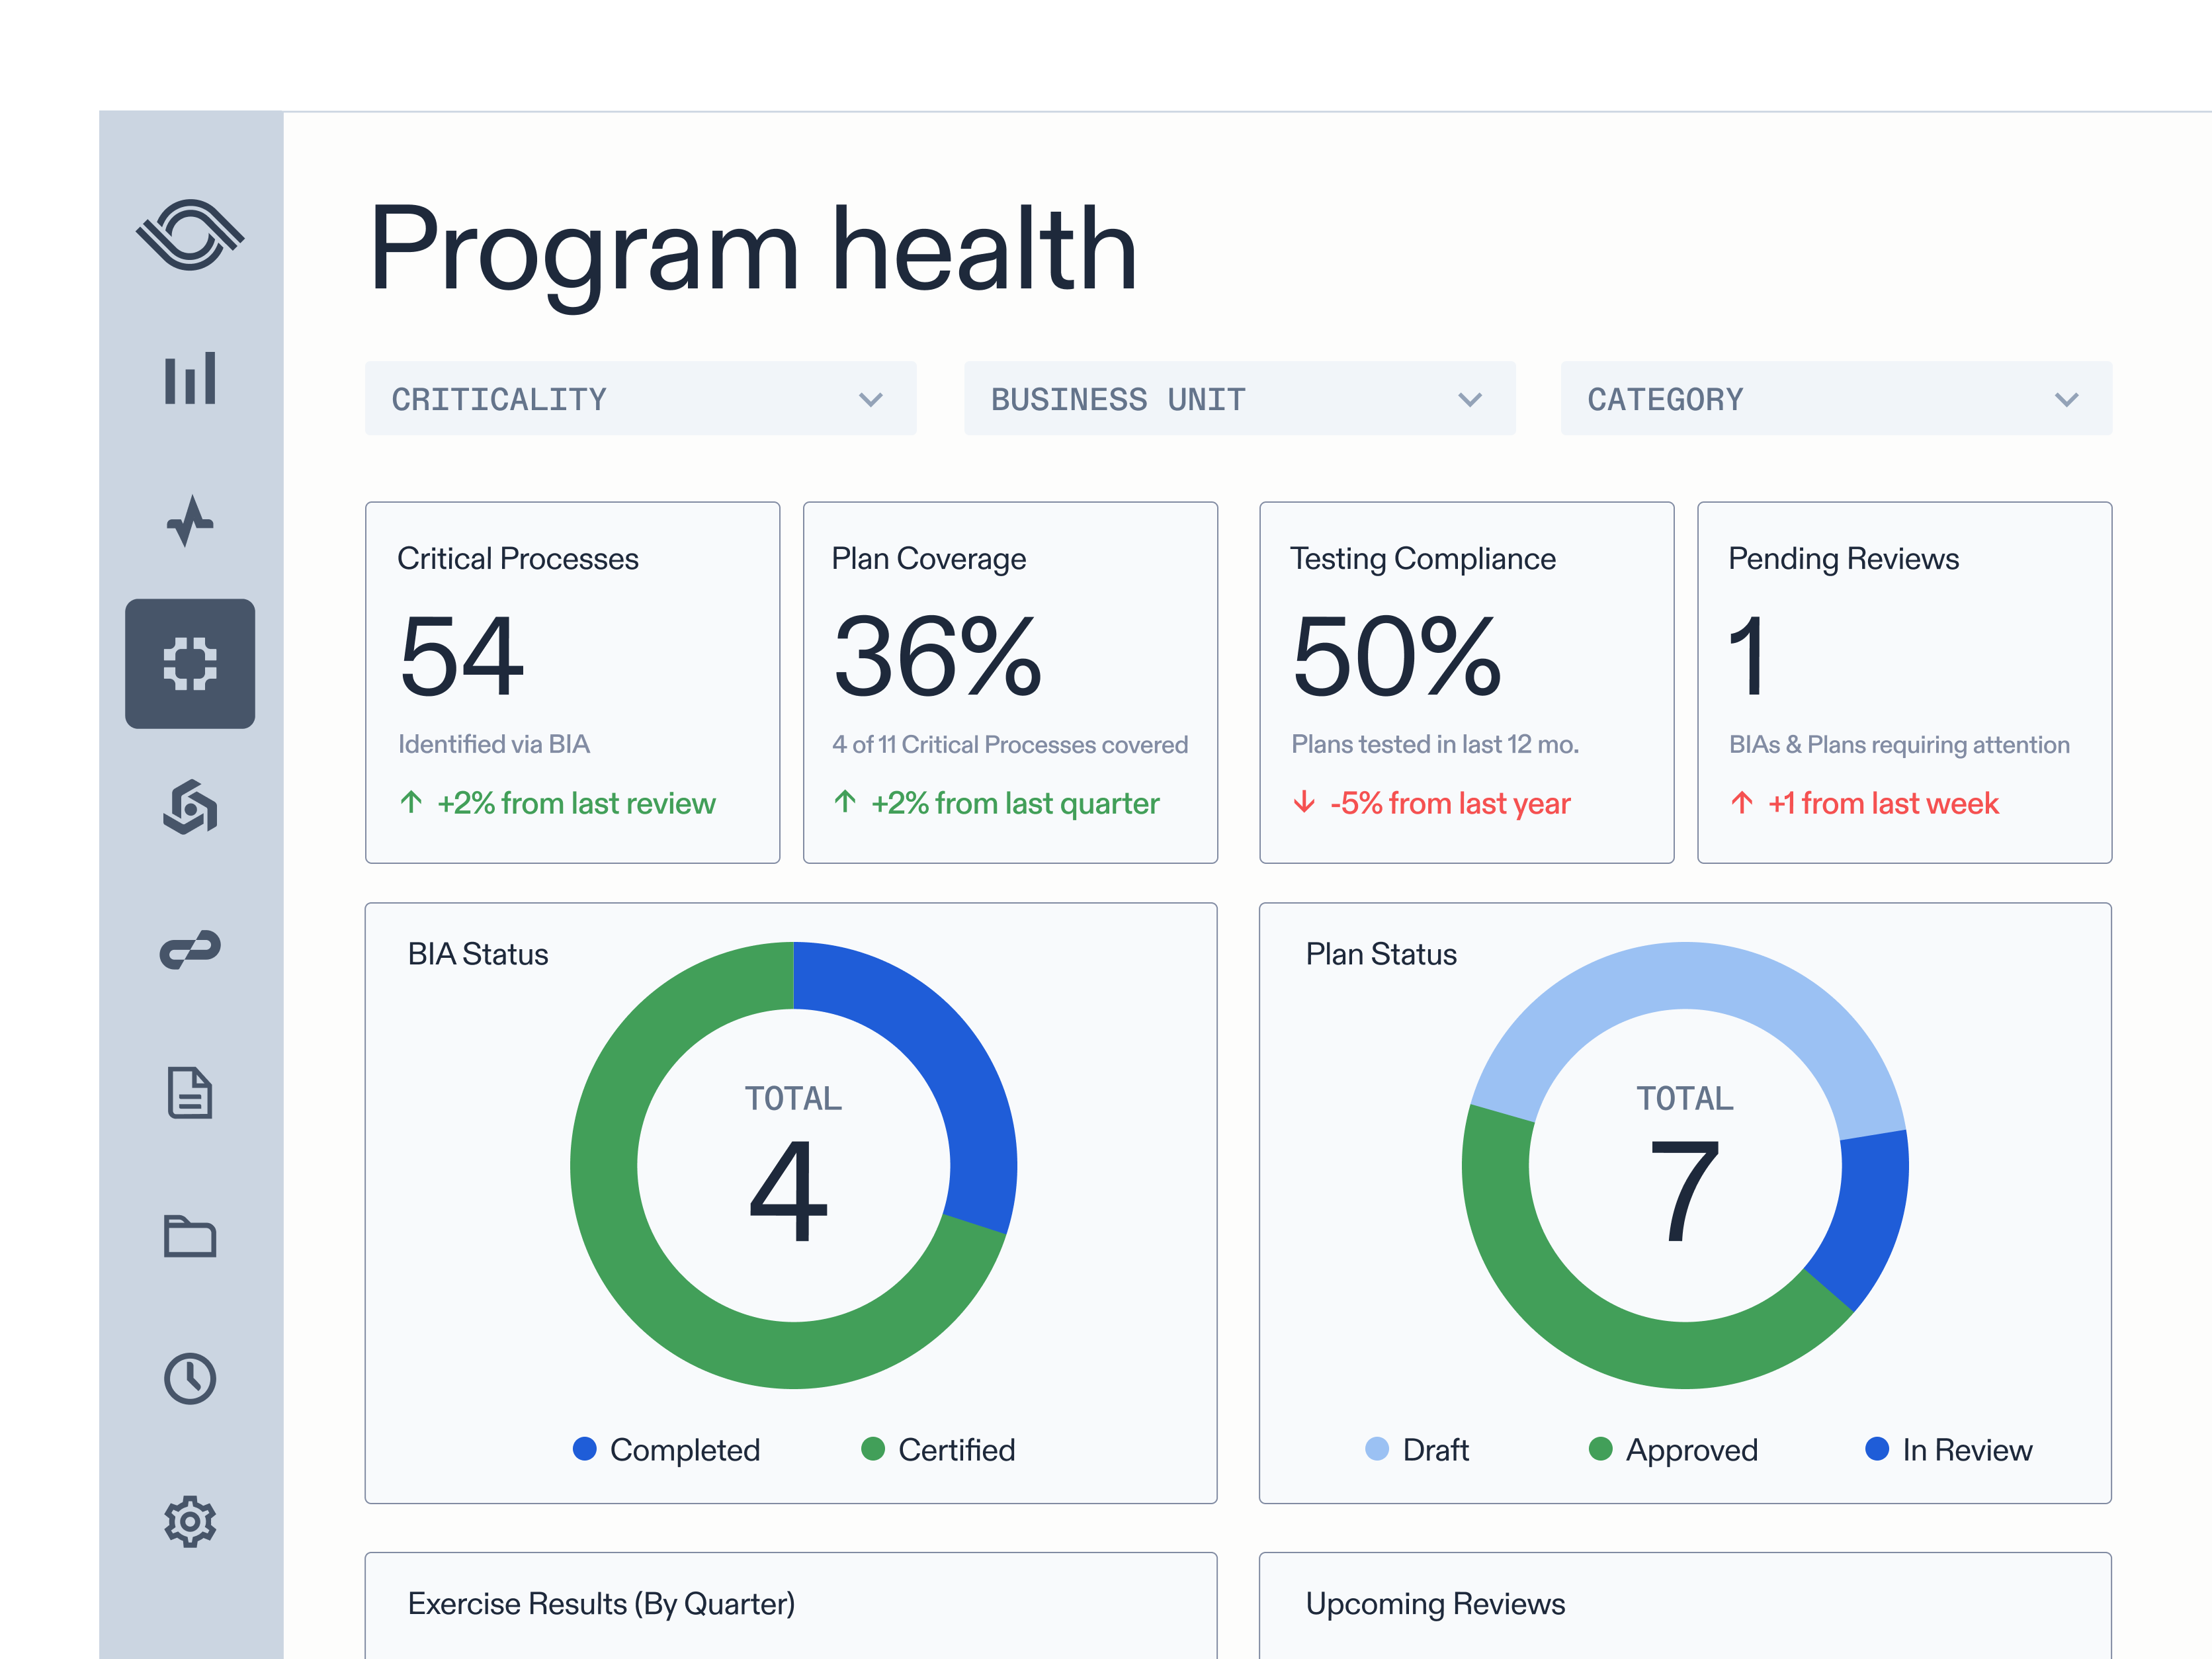
Task: Toggle the Completed legend item in BIA Status
Action: (666, 1449)
